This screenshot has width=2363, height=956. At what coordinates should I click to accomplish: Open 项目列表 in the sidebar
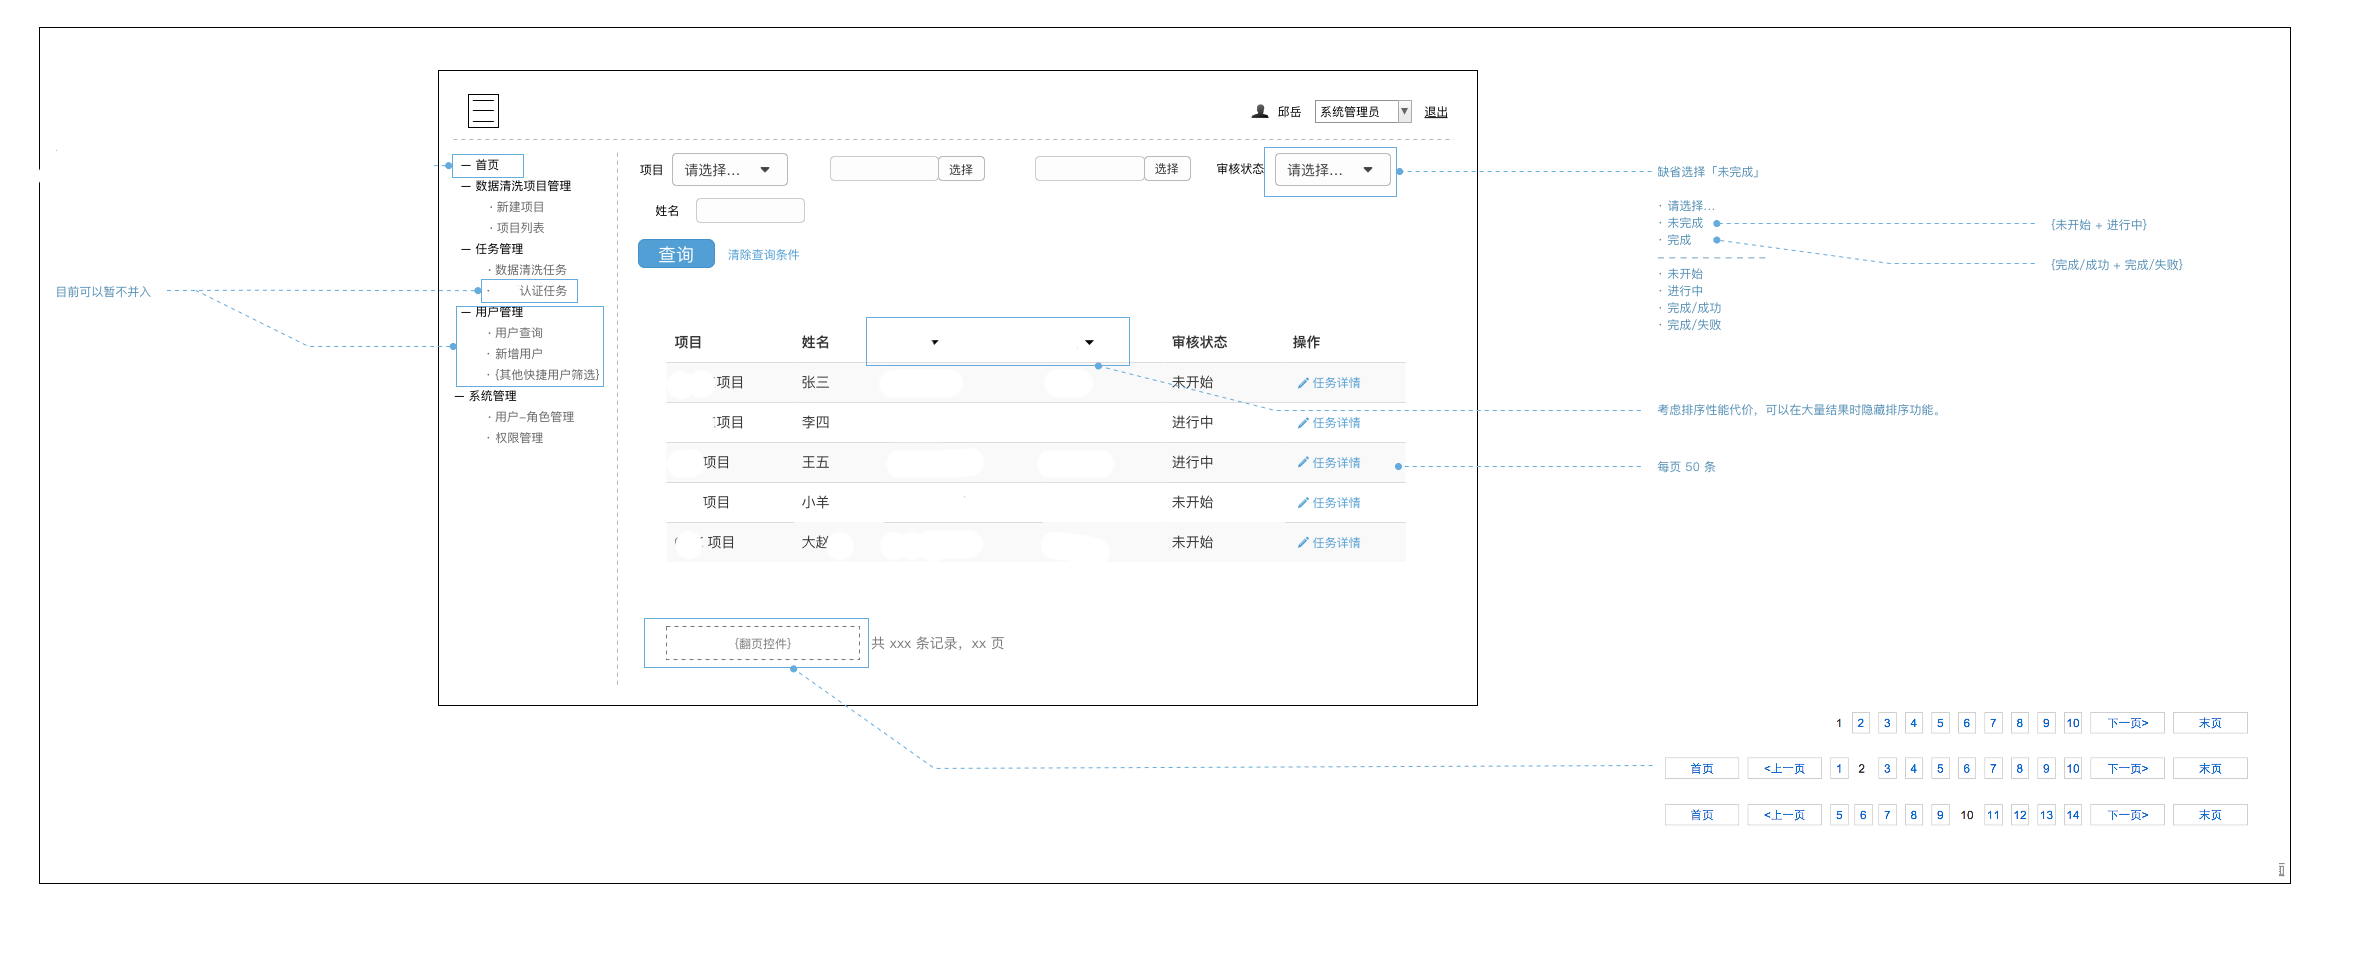(x=520, y=228)
